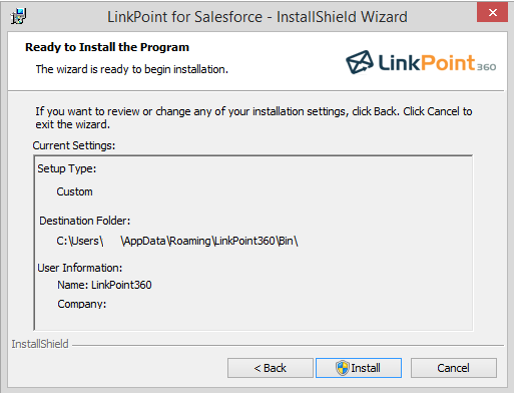This screenshot has width=515, height=393.
Task: Click the Ready to Install heading
Action: (x=107, y=47)
